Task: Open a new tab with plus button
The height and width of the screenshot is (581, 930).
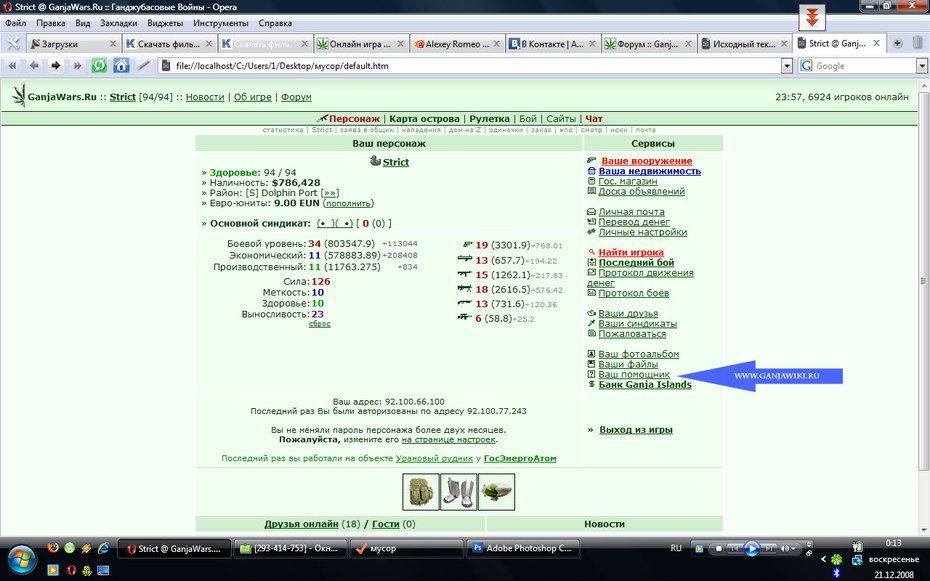Action: 897,43
